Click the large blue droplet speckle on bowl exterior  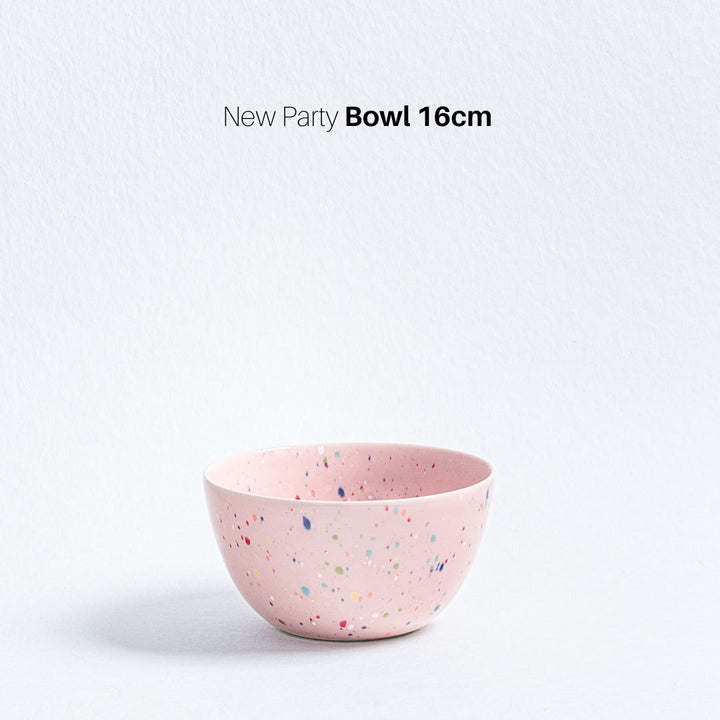(x=307, y=522)
